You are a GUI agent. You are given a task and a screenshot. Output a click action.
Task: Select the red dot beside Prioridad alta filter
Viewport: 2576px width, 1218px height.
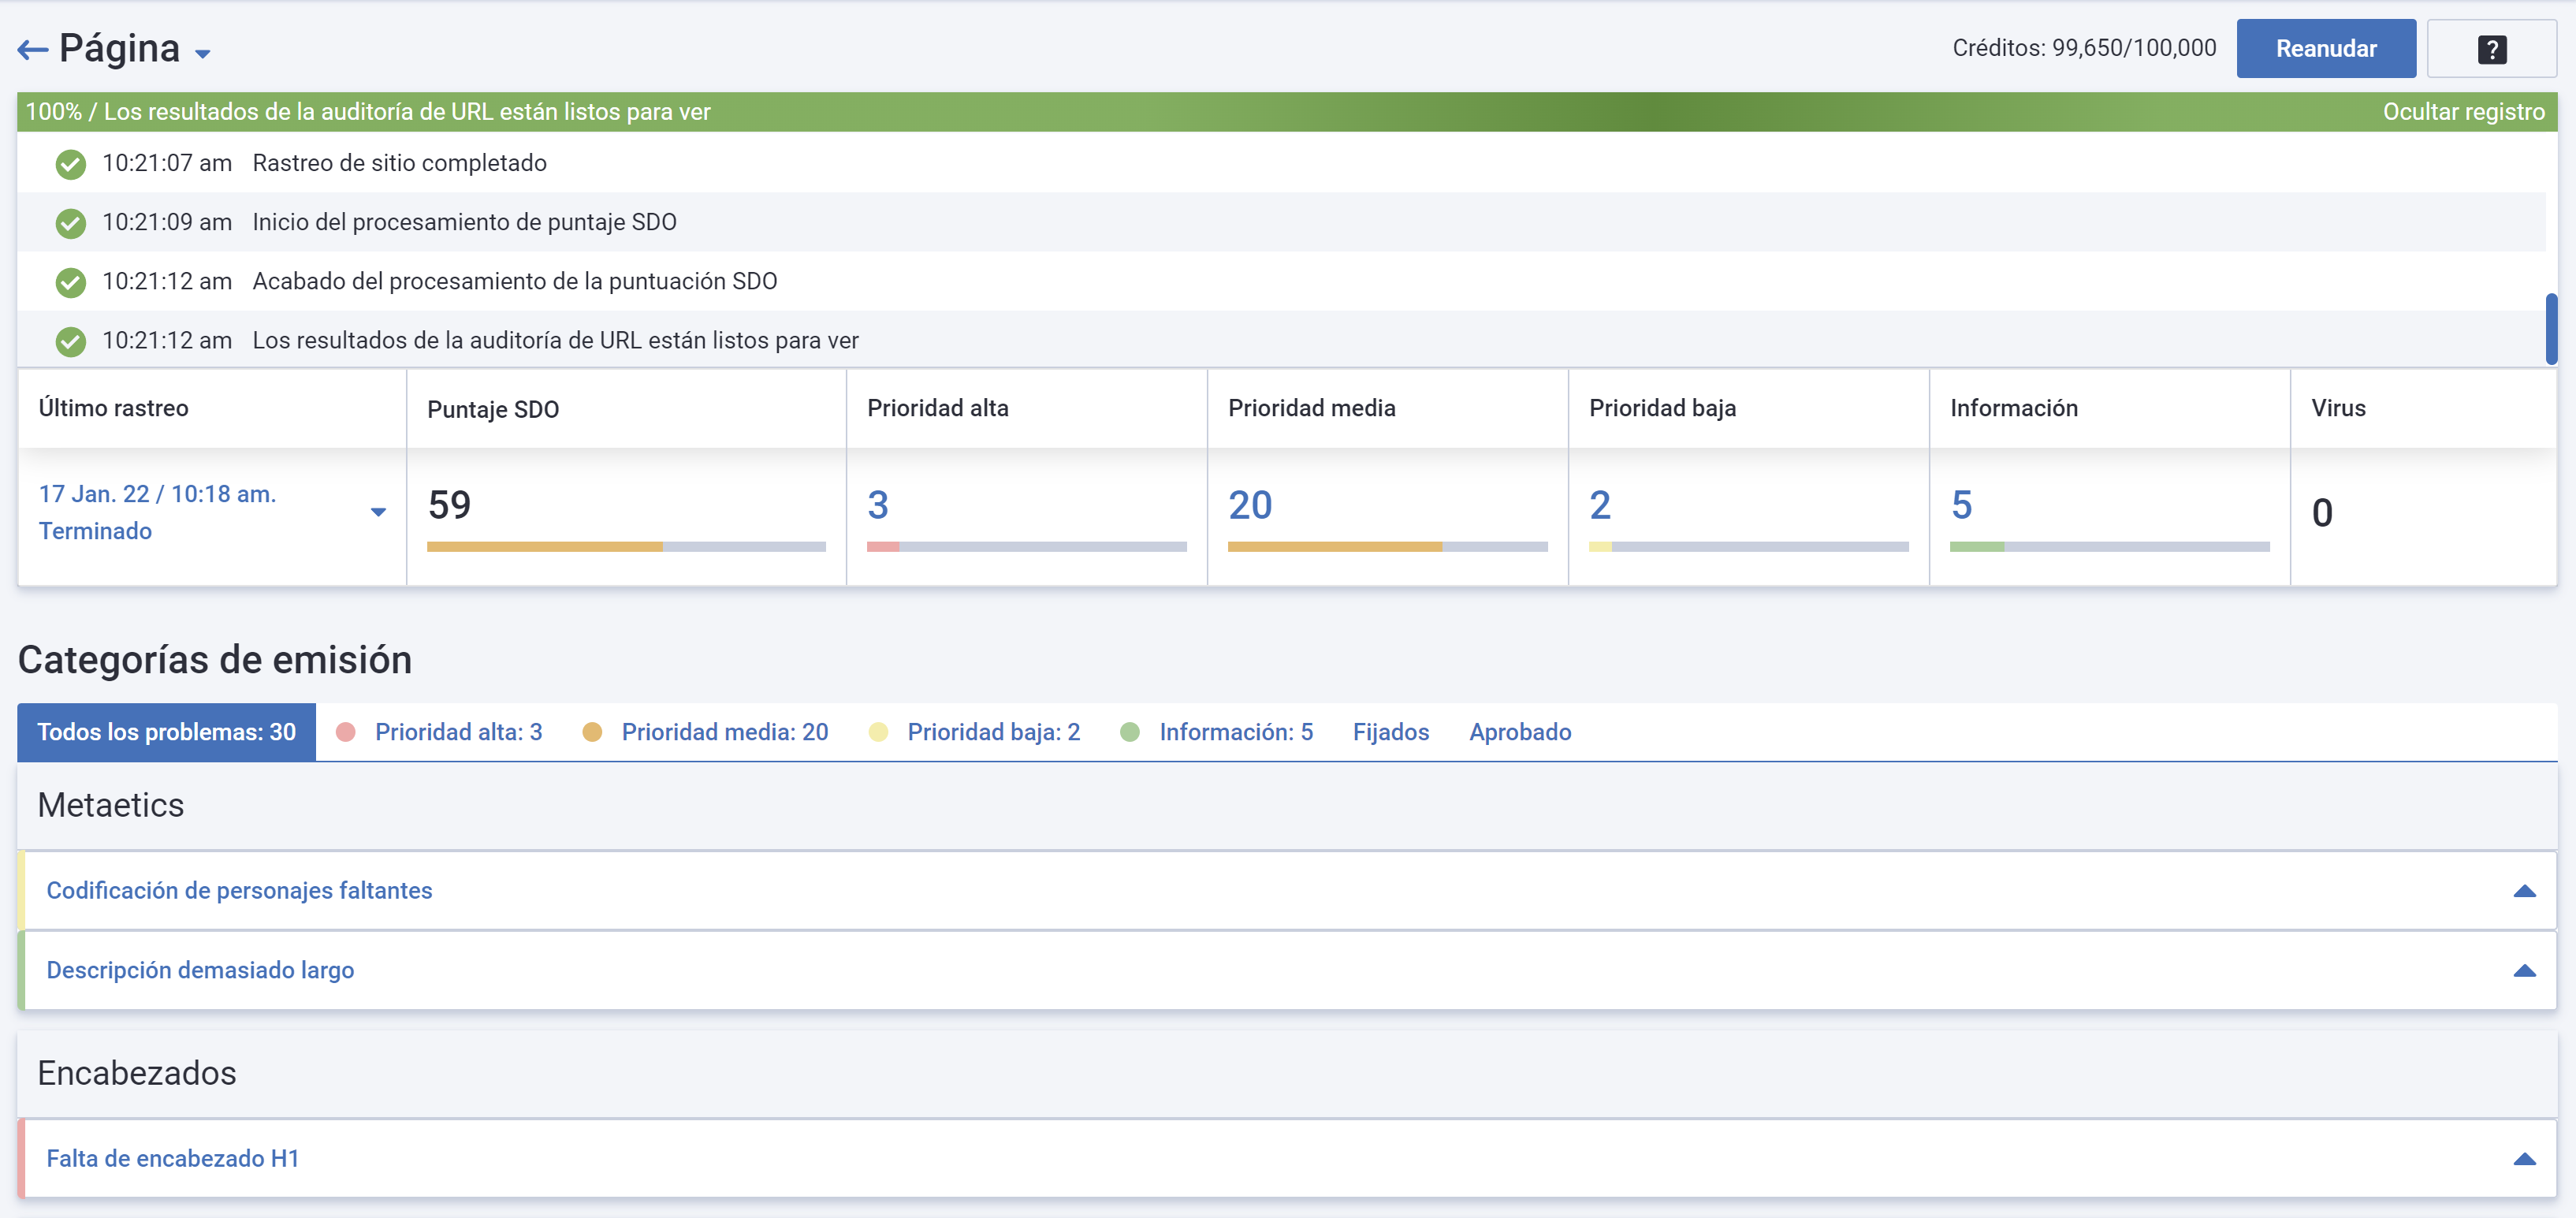click(347, 731)
